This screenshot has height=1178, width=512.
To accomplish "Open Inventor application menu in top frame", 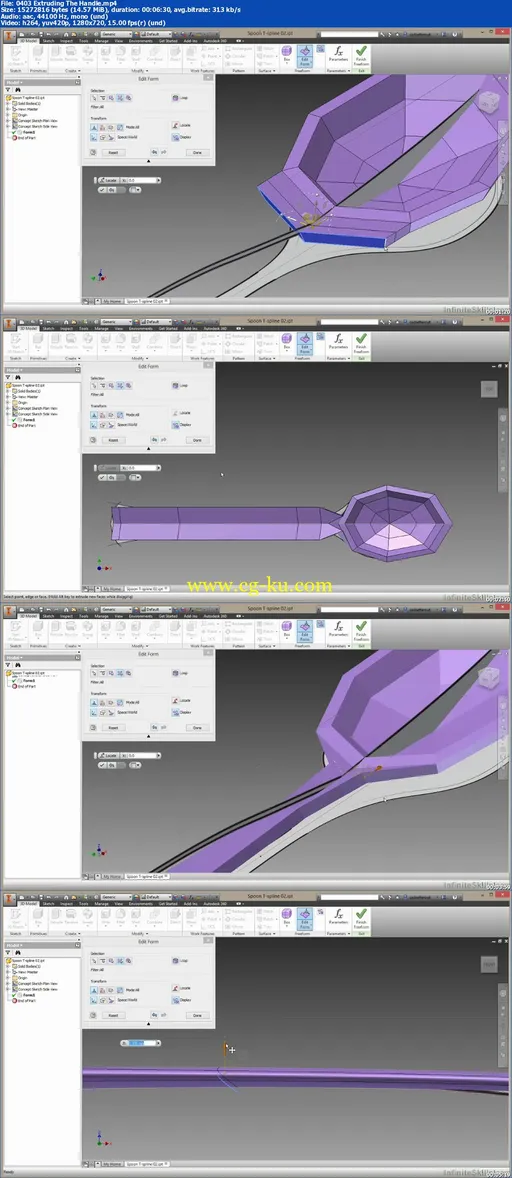I will (x=11, y=36).
